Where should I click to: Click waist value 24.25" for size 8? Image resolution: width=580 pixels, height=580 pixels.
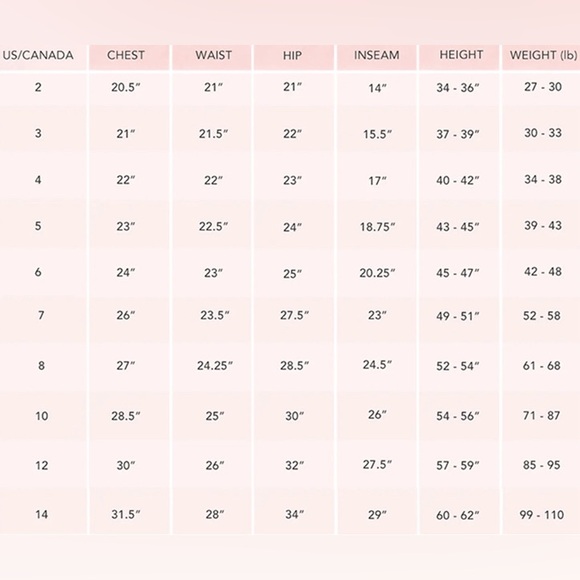point(215,365)
